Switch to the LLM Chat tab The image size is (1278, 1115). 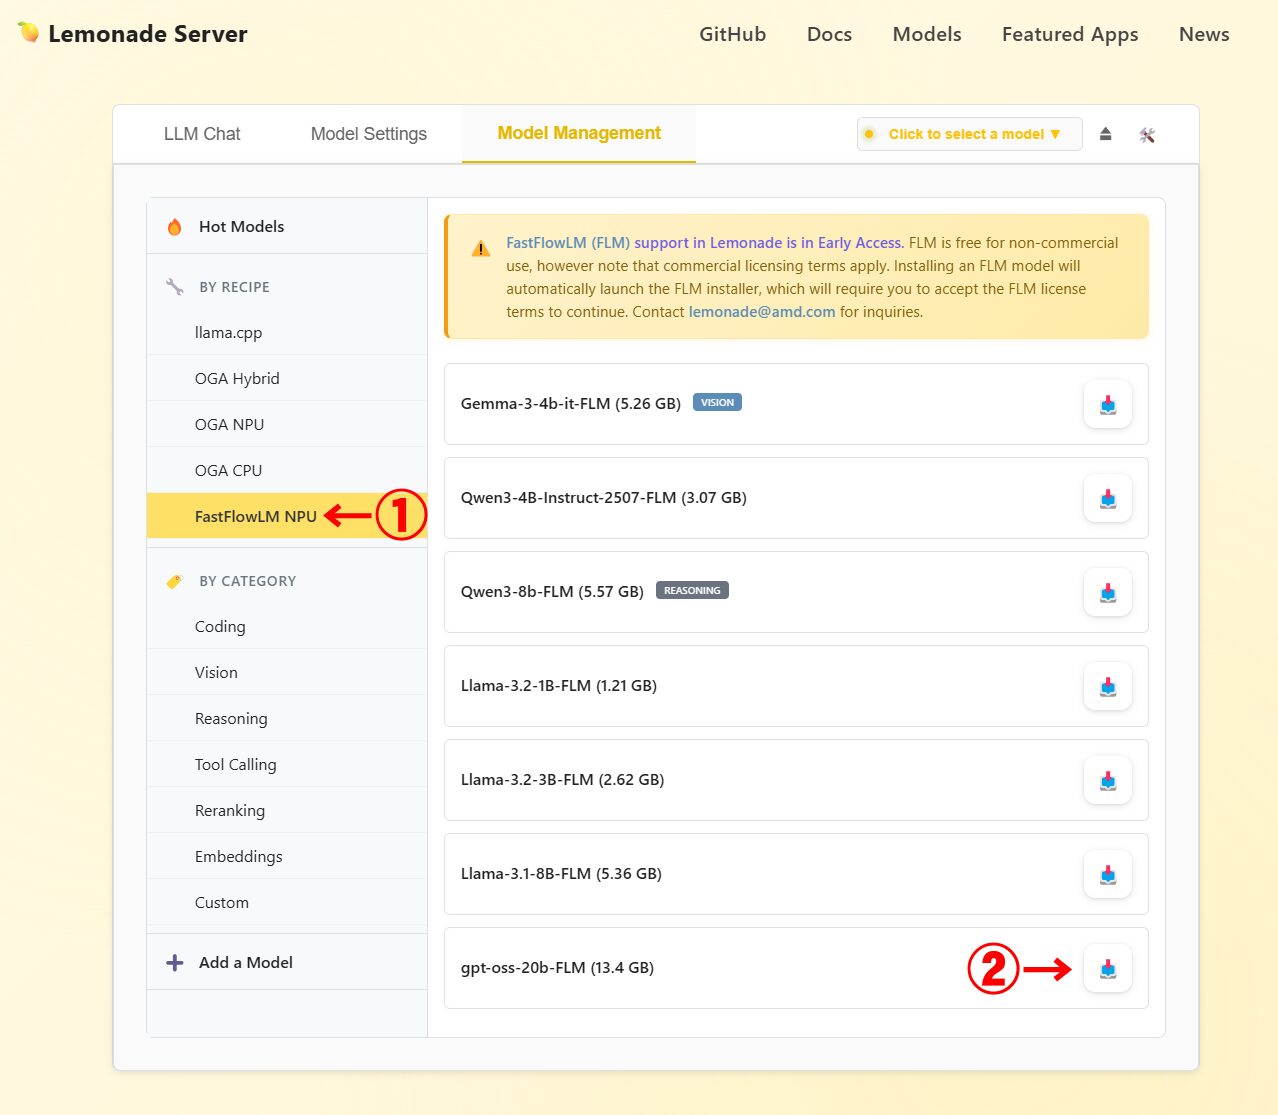pos(202,133)
